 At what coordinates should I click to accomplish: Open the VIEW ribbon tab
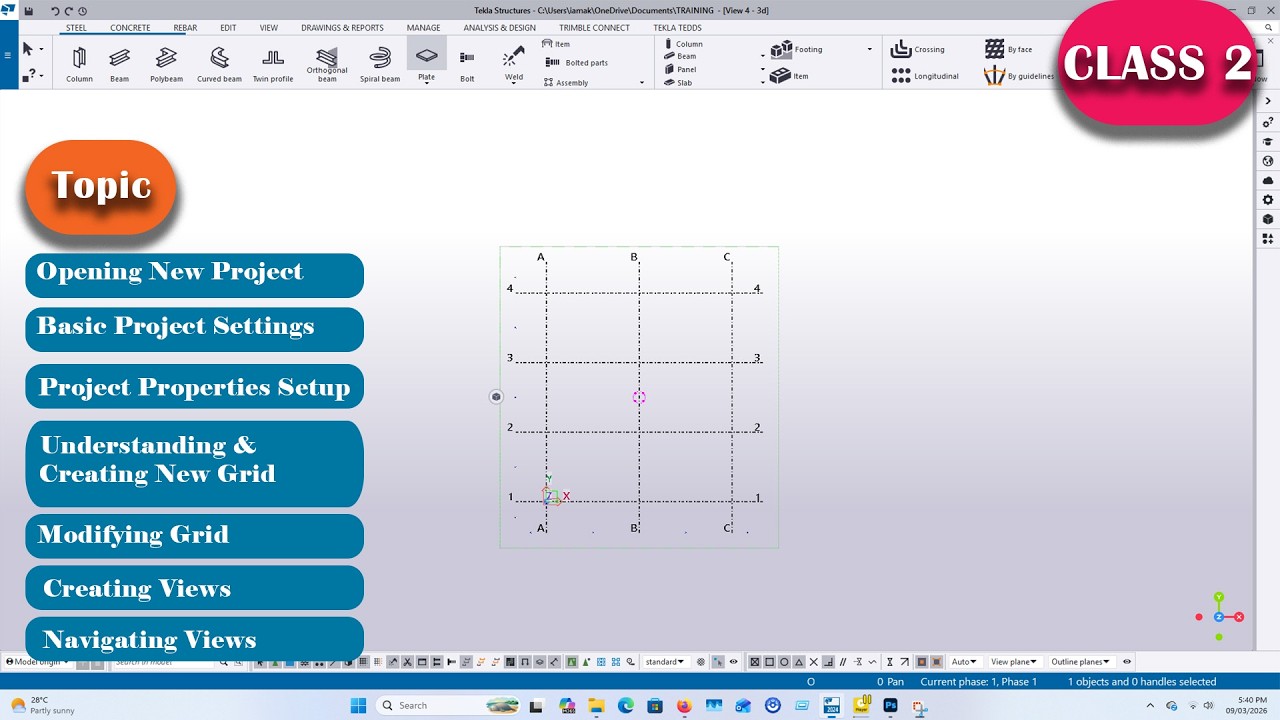click(x=269, y=28)
